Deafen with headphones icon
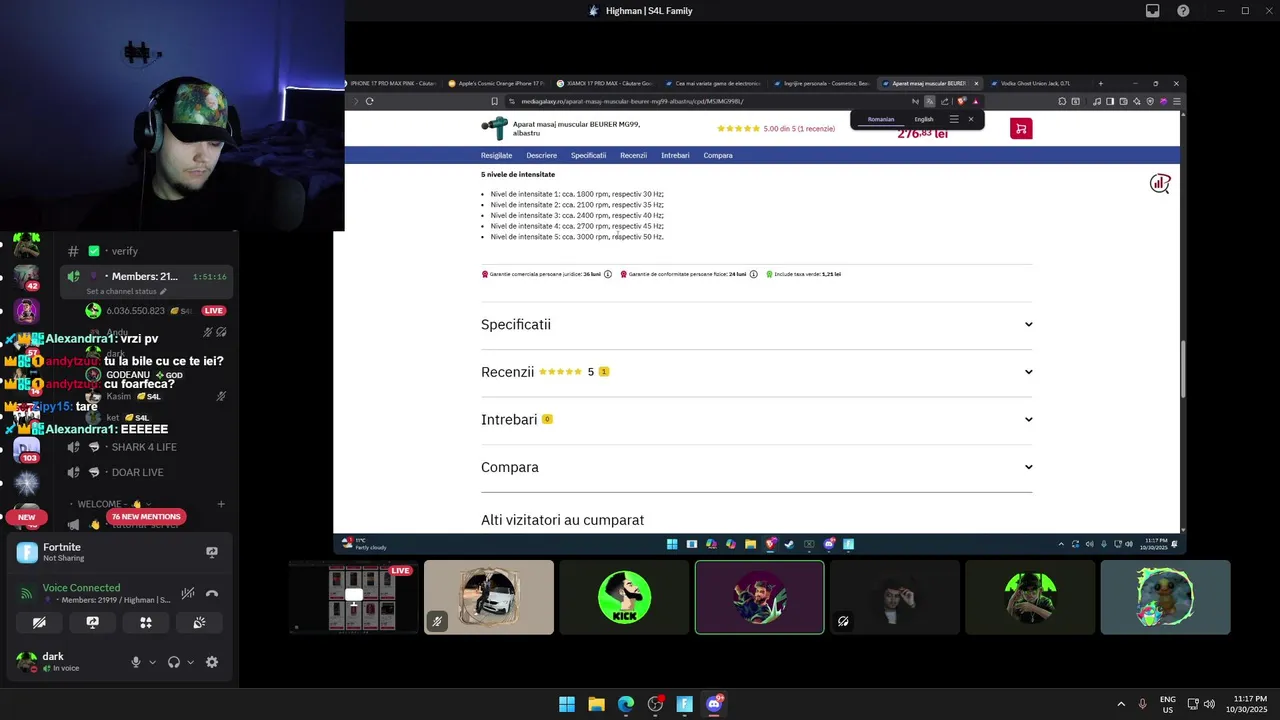This screenshot has width=1280, height=720. tap(174, 662)
